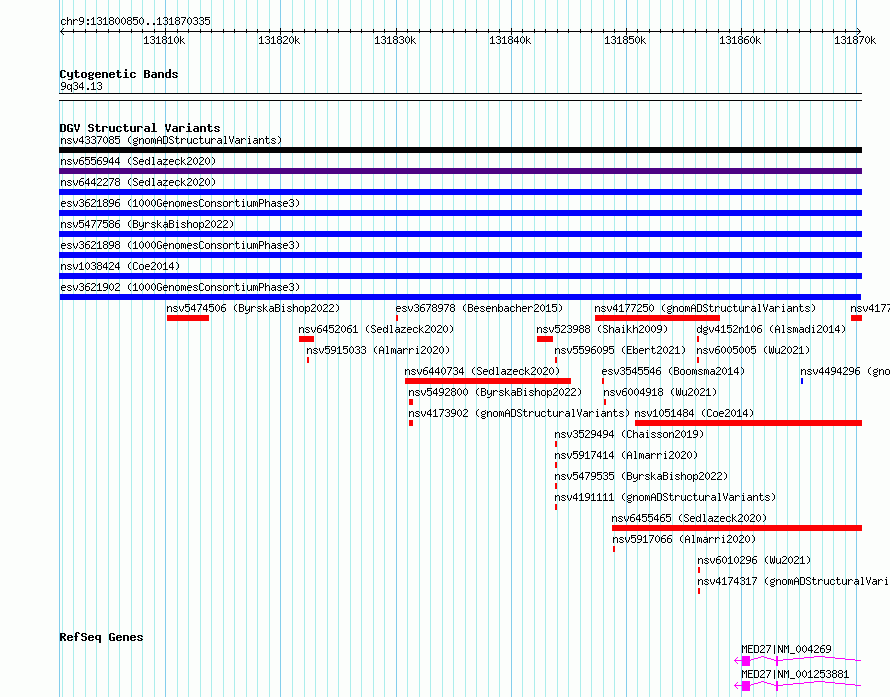The width and height of the screenshot is (890, 697).
Task: Select the red nsv6440734 Sedlazeck2020 bar
Action: (488, 381)
